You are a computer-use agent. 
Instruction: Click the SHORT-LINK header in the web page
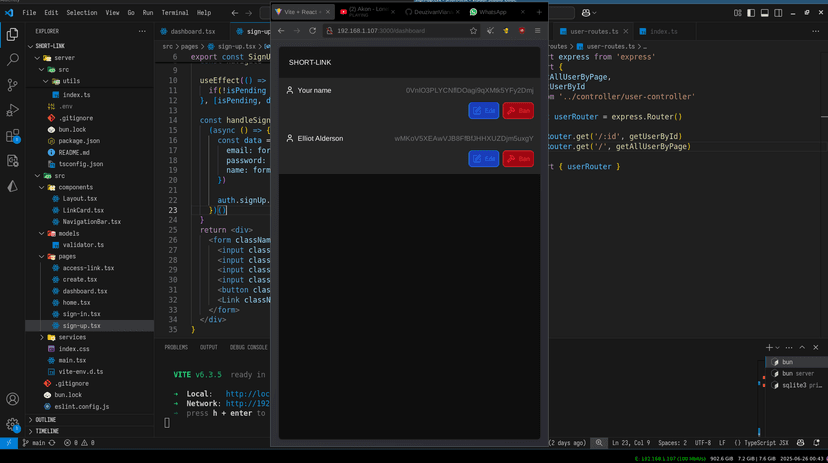pyautogui.click(x=310, y=62)
